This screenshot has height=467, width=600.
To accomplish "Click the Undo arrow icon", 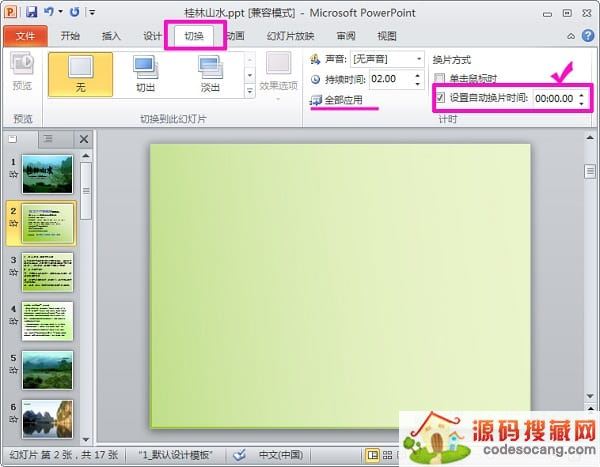I will [49, 12].
